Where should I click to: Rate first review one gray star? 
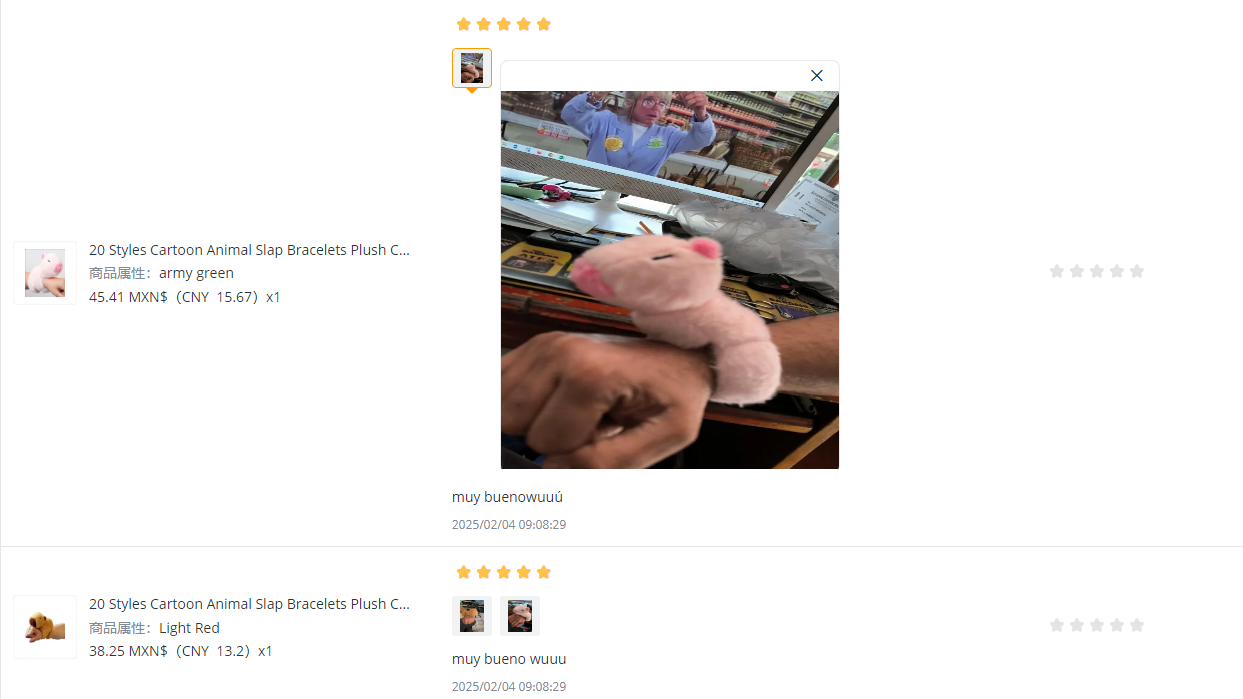1057,271
